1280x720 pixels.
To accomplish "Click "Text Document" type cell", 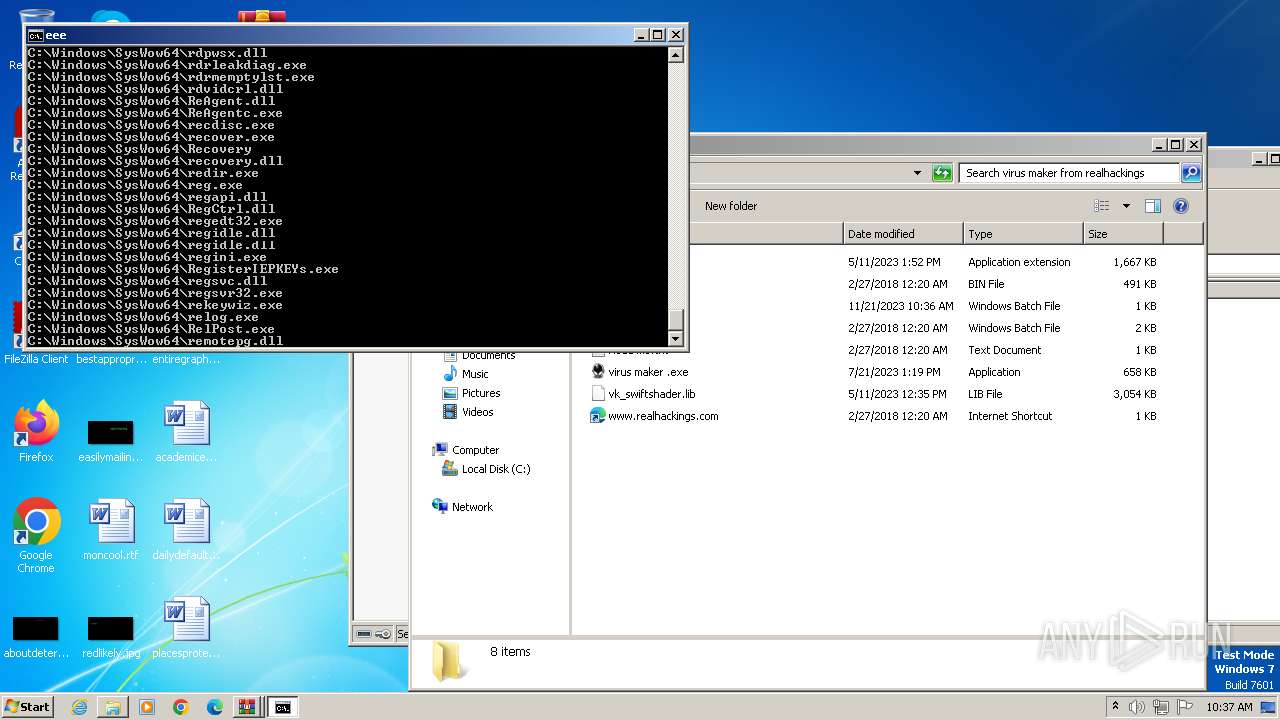I will (1004, 350).
